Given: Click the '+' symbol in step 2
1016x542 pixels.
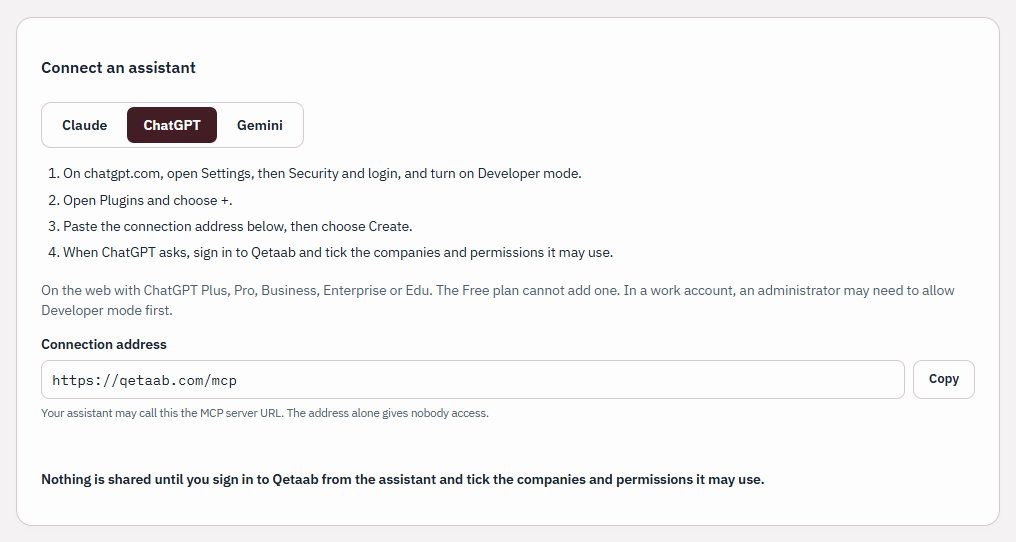Looking at the screenshot, I should tap(225, 200).
